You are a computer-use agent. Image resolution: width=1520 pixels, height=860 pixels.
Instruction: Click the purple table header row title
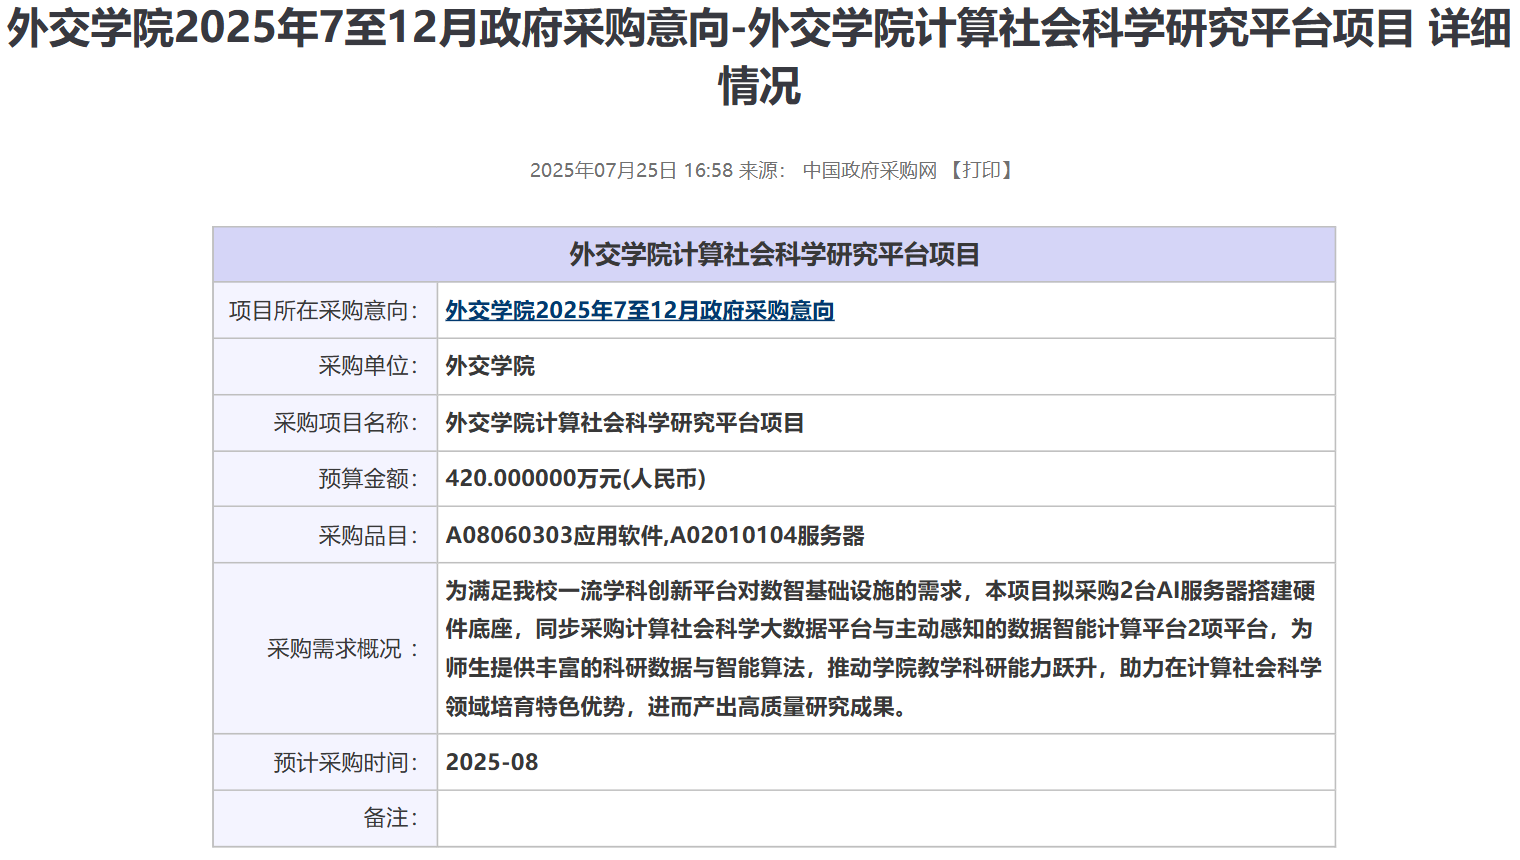[774, 255]
